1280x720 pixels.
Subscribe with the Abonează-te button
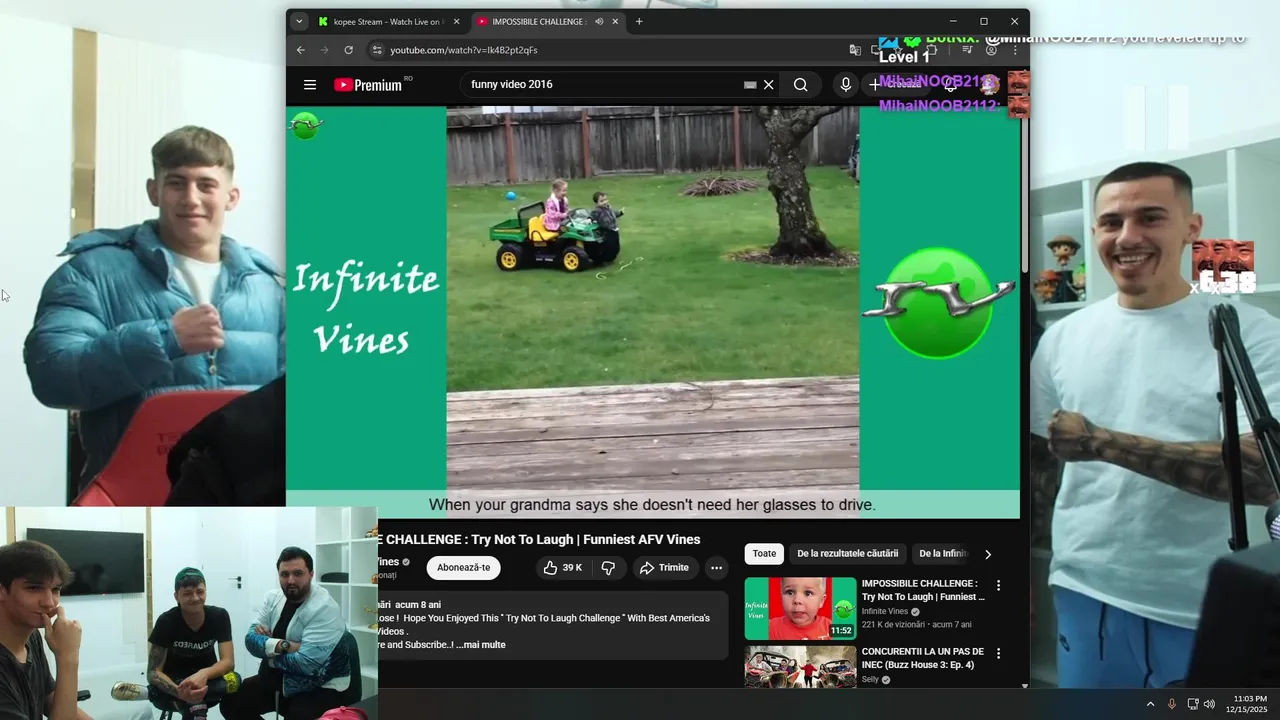click(464, 568)
